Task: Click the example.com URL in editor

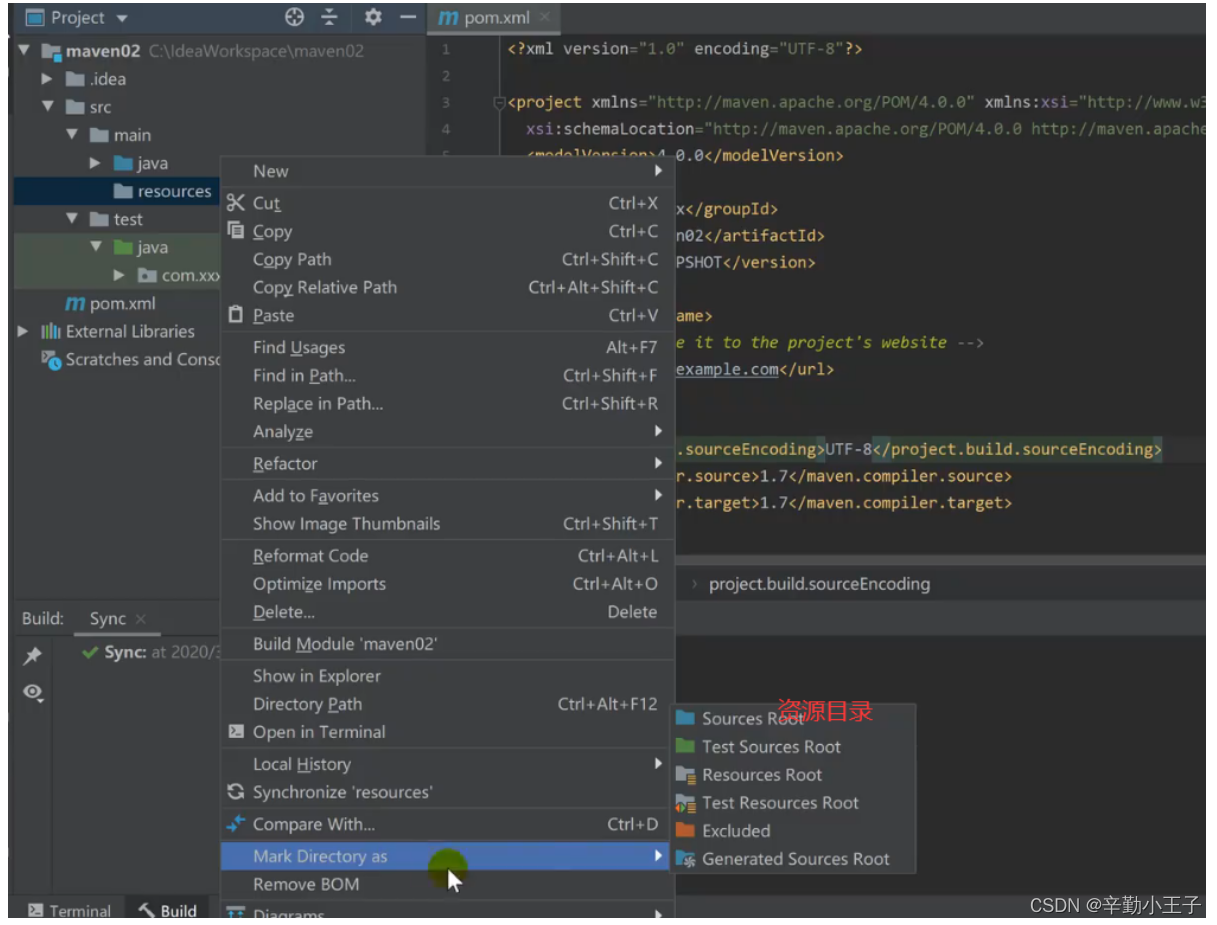Action: (x=728, y=369)
